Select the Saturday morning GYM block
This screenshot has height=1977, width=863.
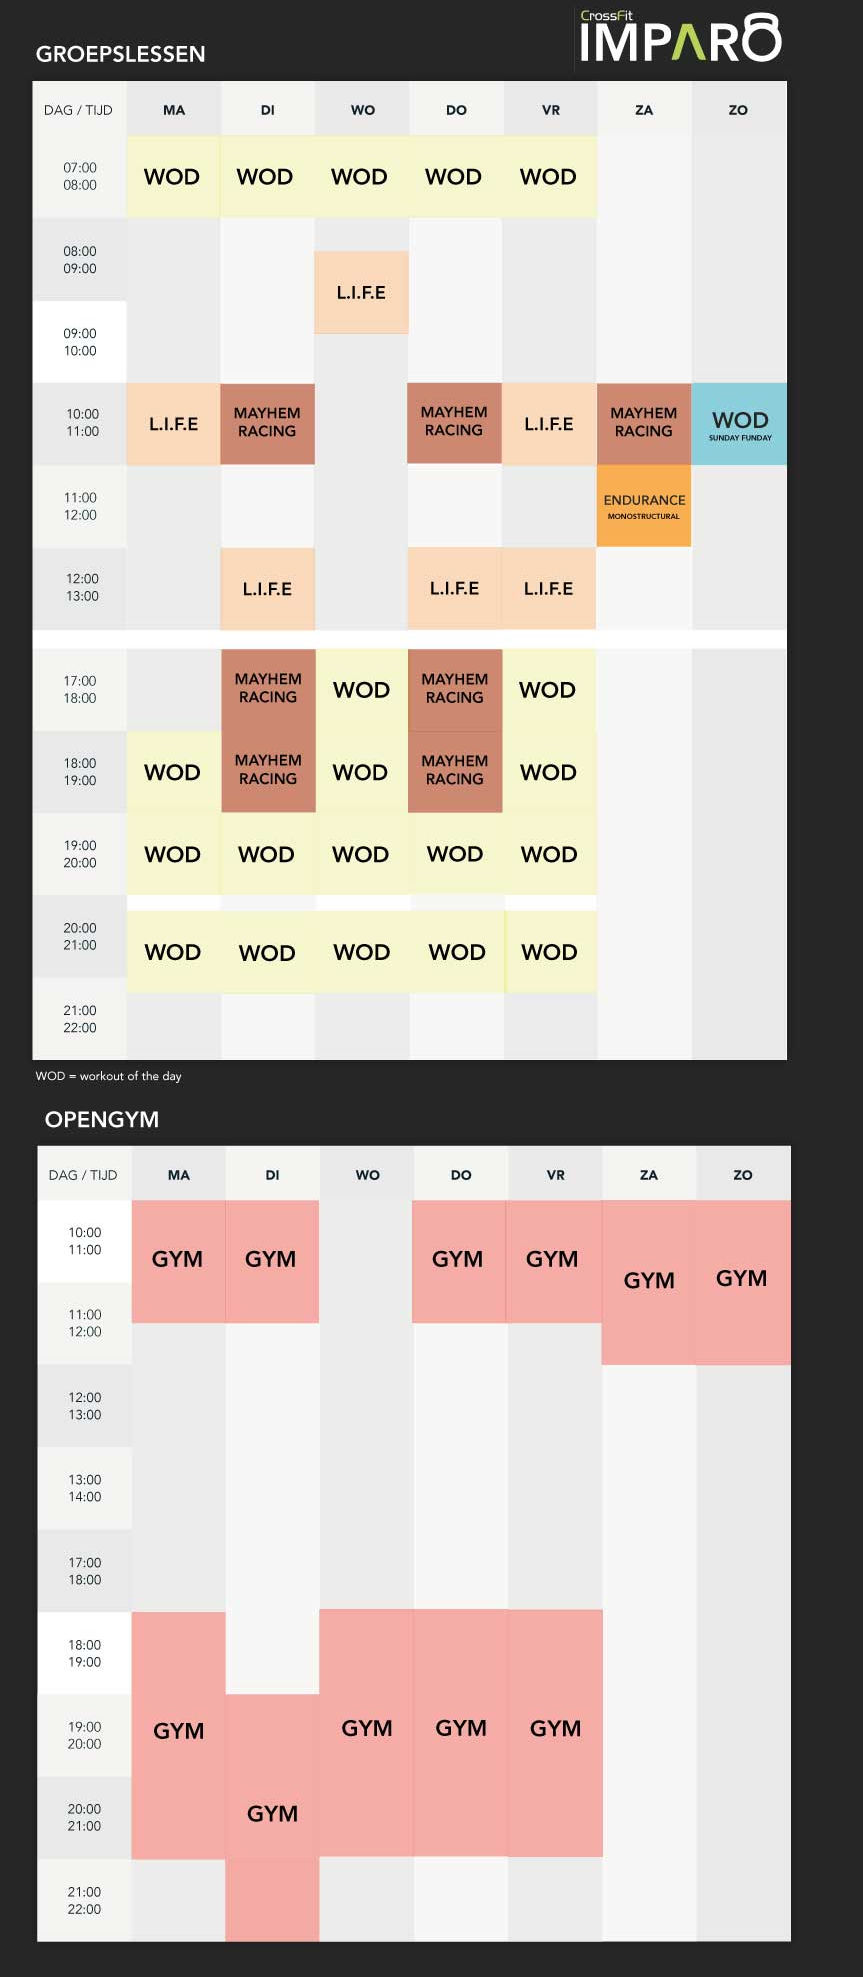point(649,1282)
